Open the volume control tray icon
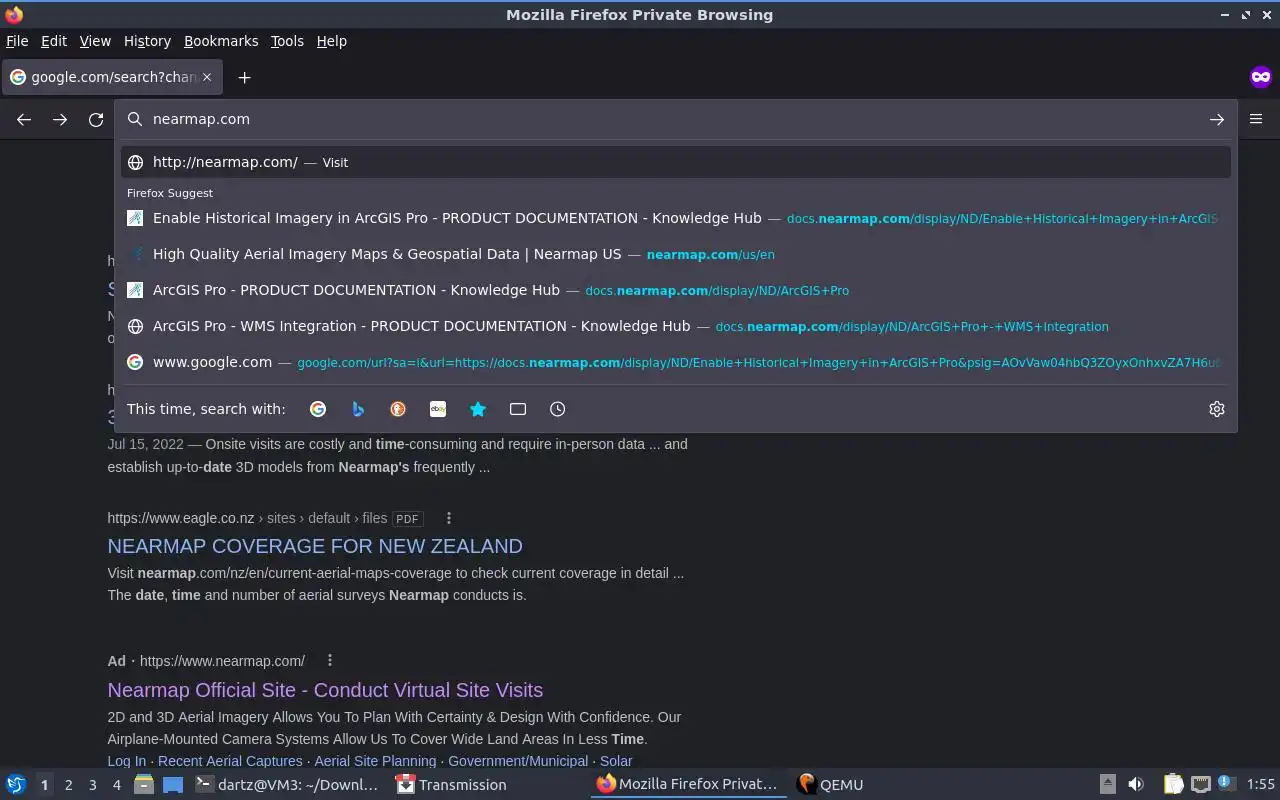The image size is (1280, 800). (1136, 785)
